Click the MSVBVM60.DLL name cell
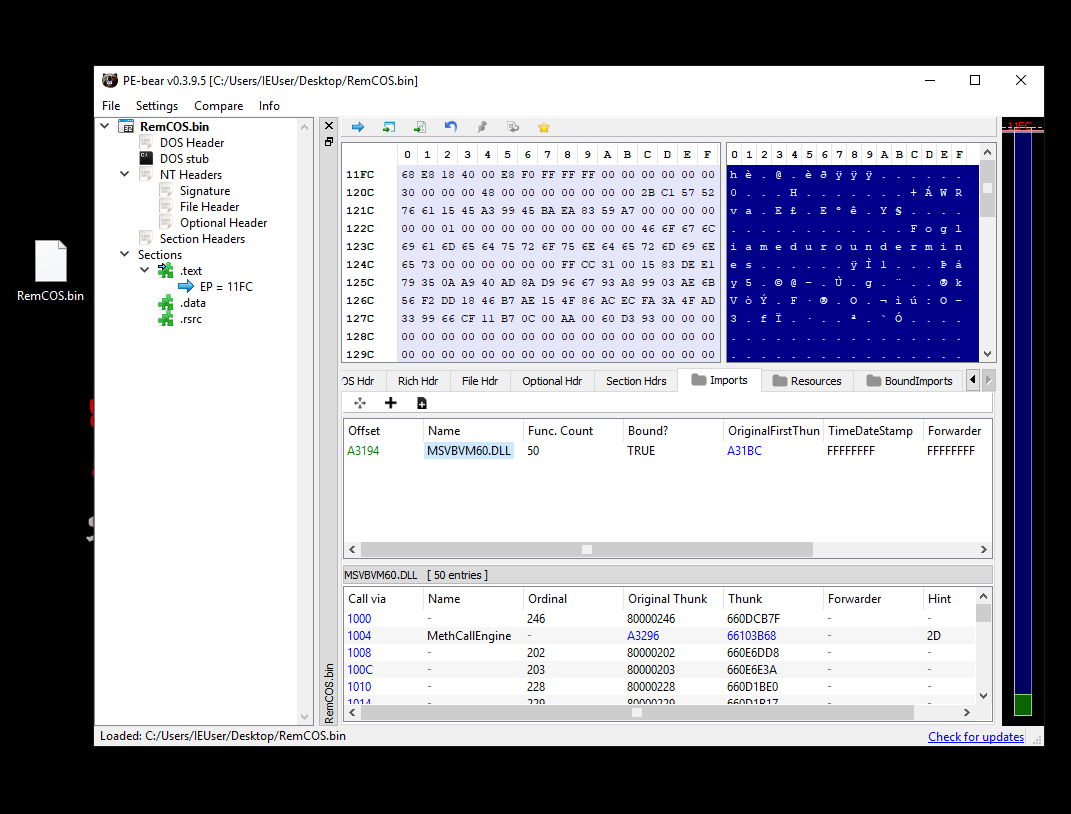 click(x=469, y=451)
